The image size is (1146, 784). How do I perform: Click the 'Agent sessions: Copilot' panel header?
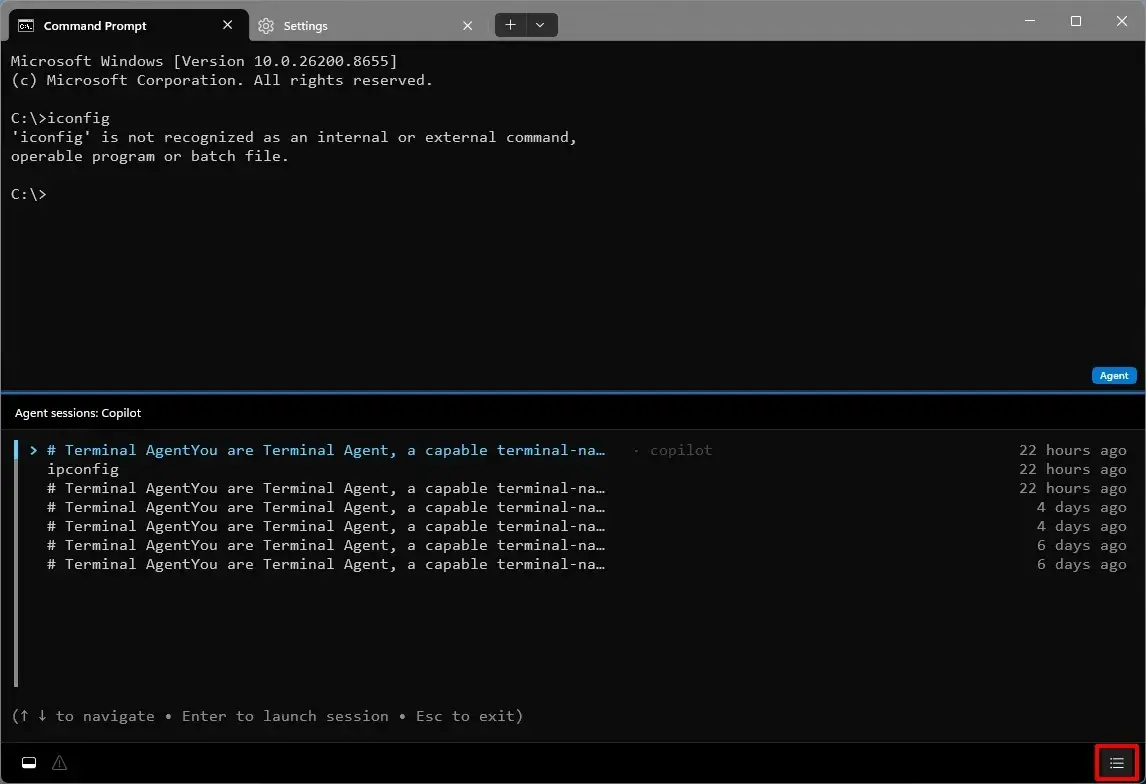tap(78, 413)
